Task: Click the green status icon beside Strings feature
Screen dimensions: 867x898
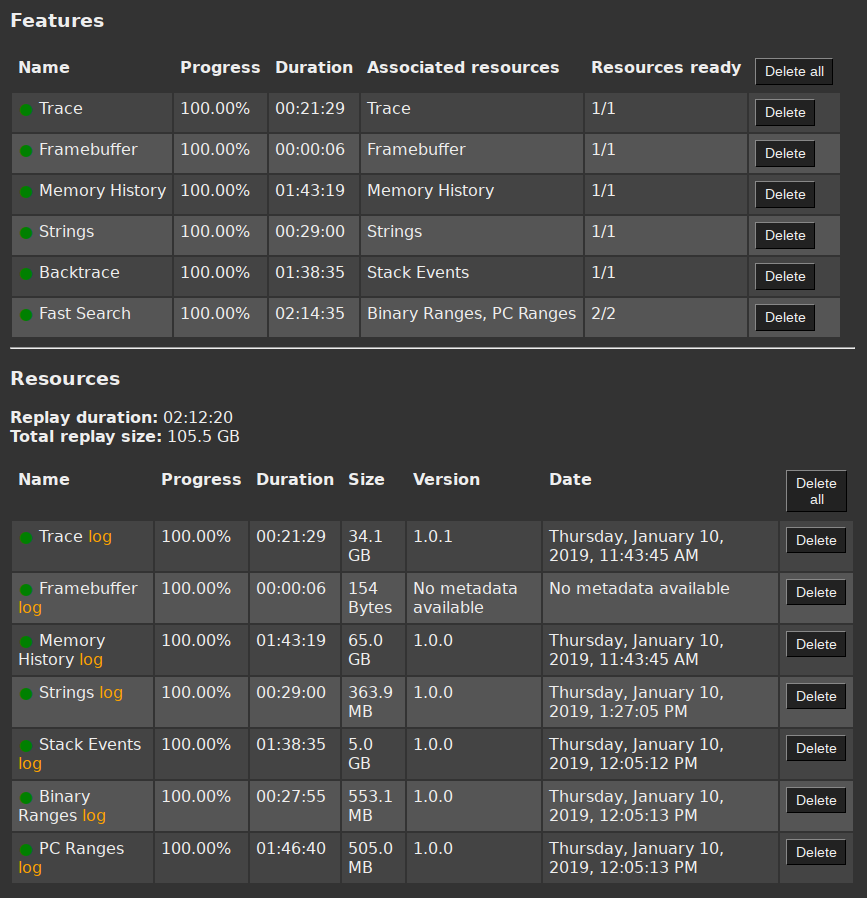Action: 24,231
